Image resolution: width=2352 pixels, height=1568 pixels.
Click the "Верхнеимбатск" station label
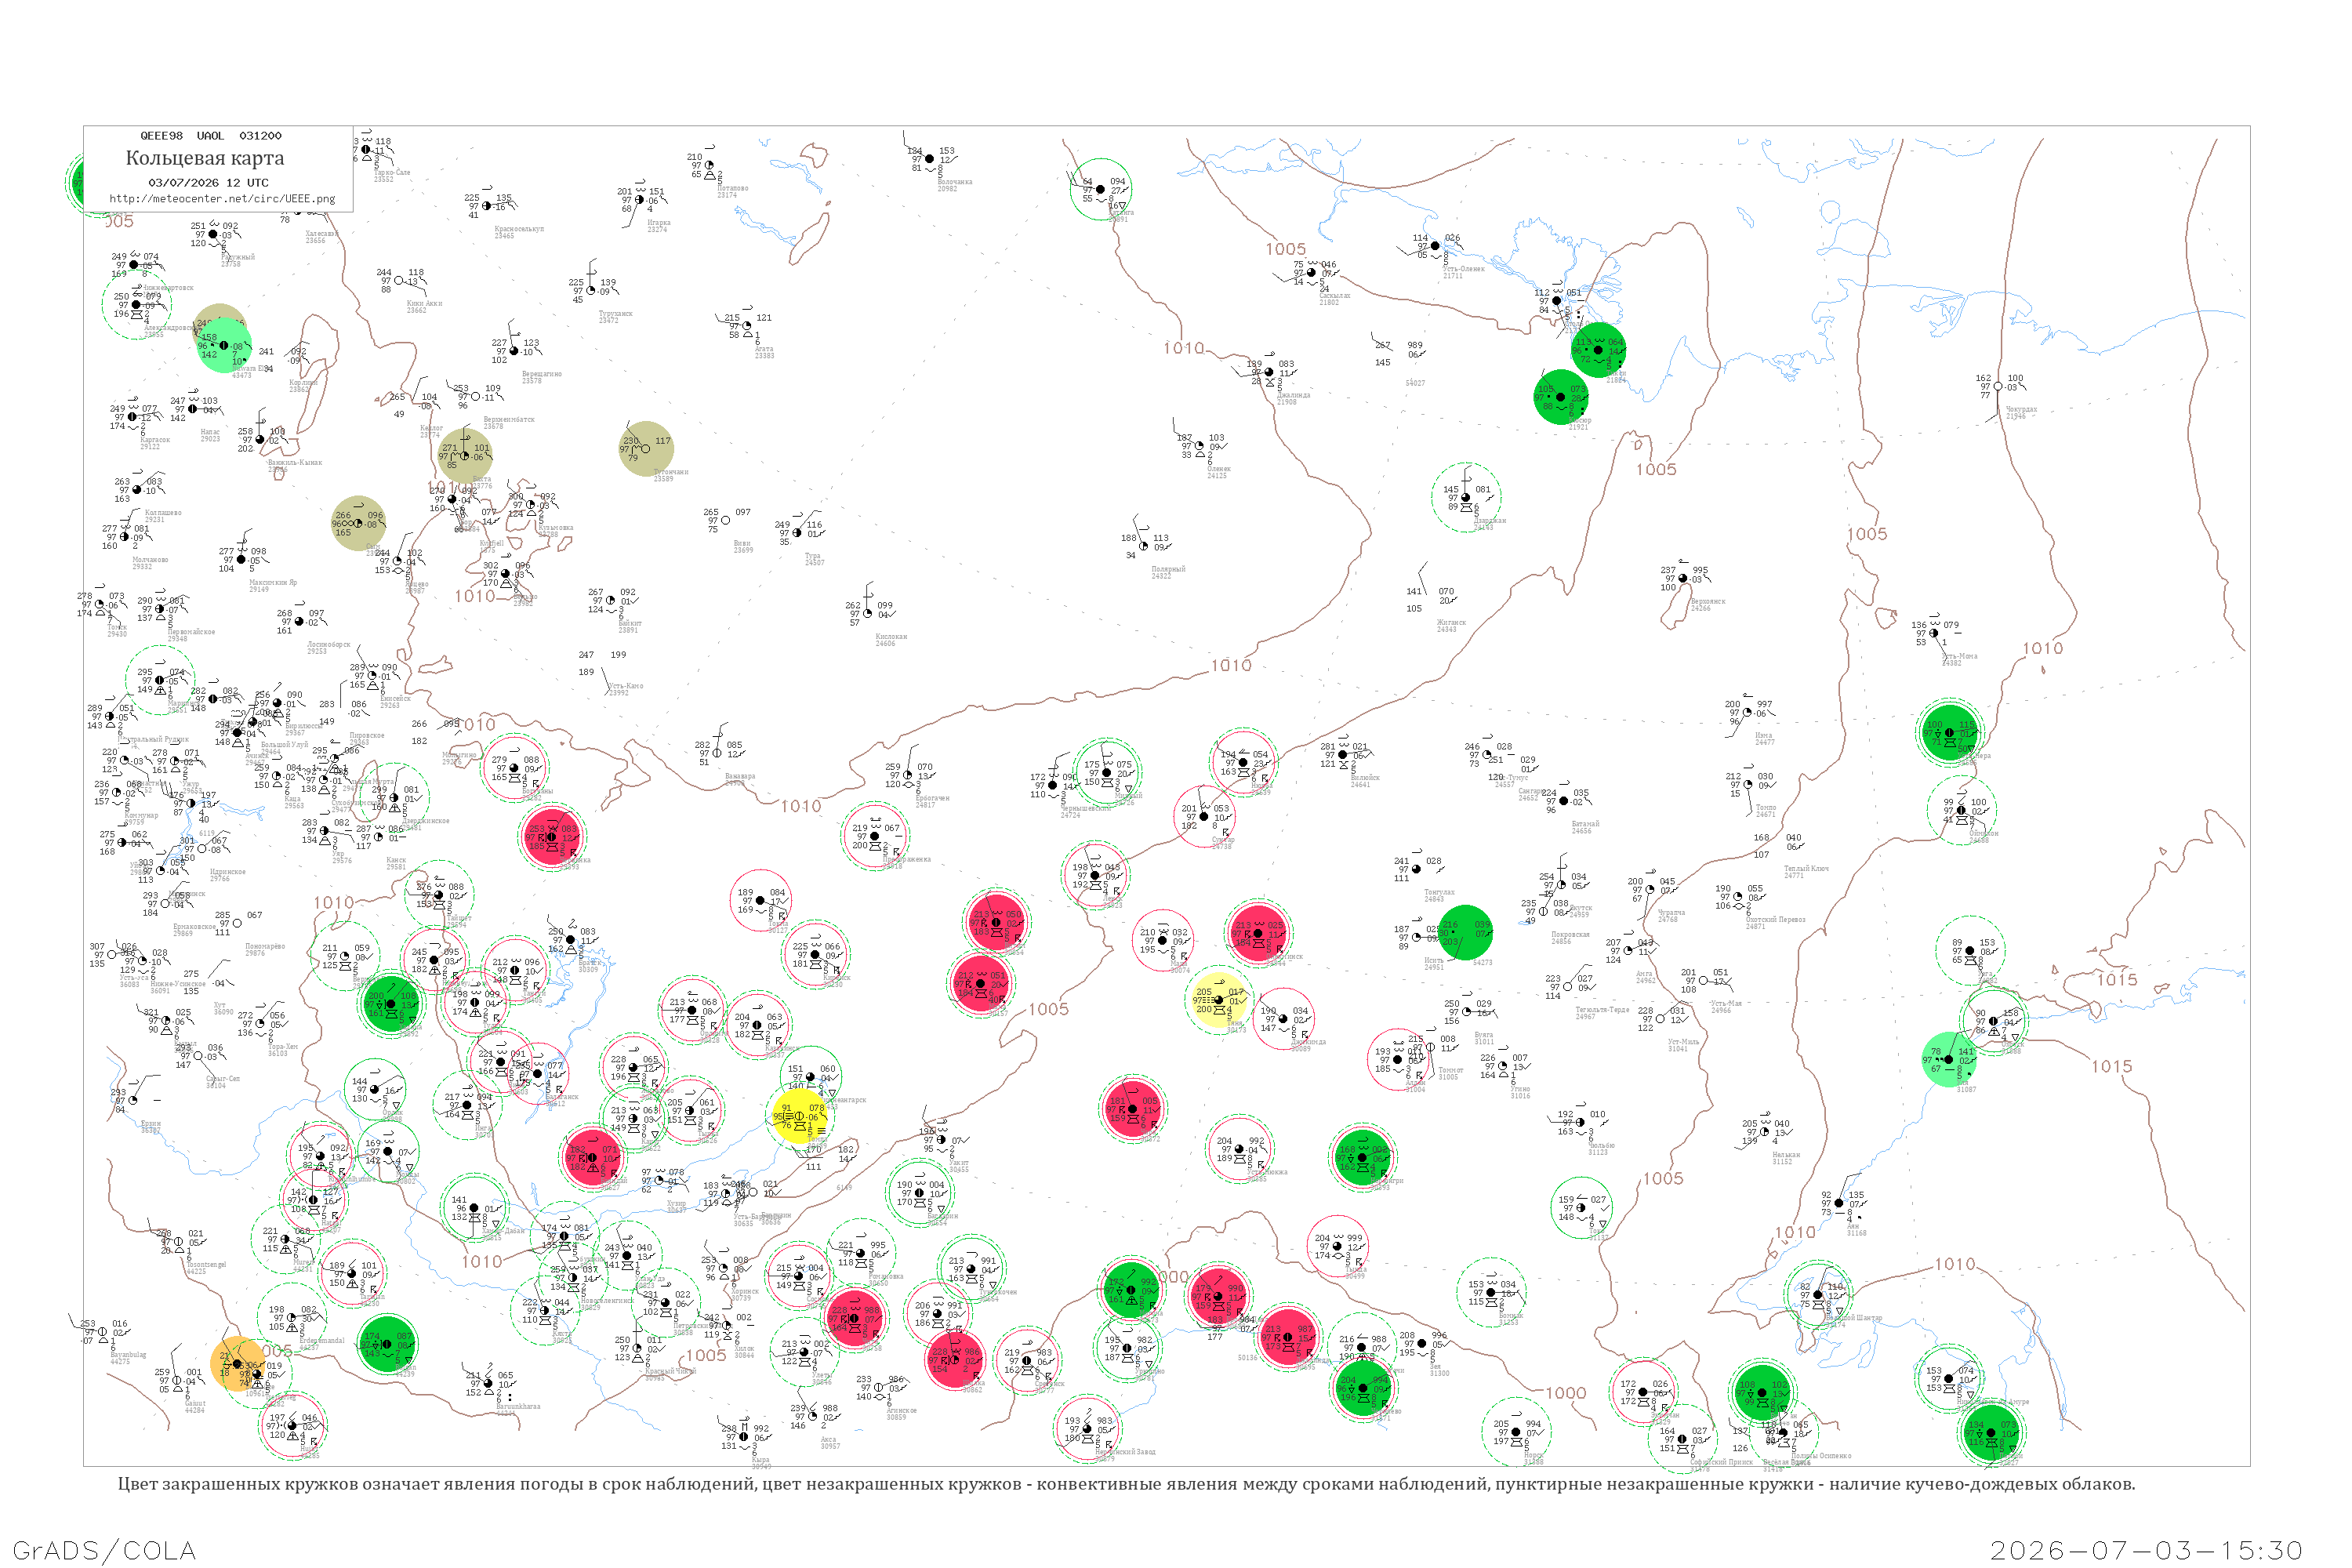(509, 420)
